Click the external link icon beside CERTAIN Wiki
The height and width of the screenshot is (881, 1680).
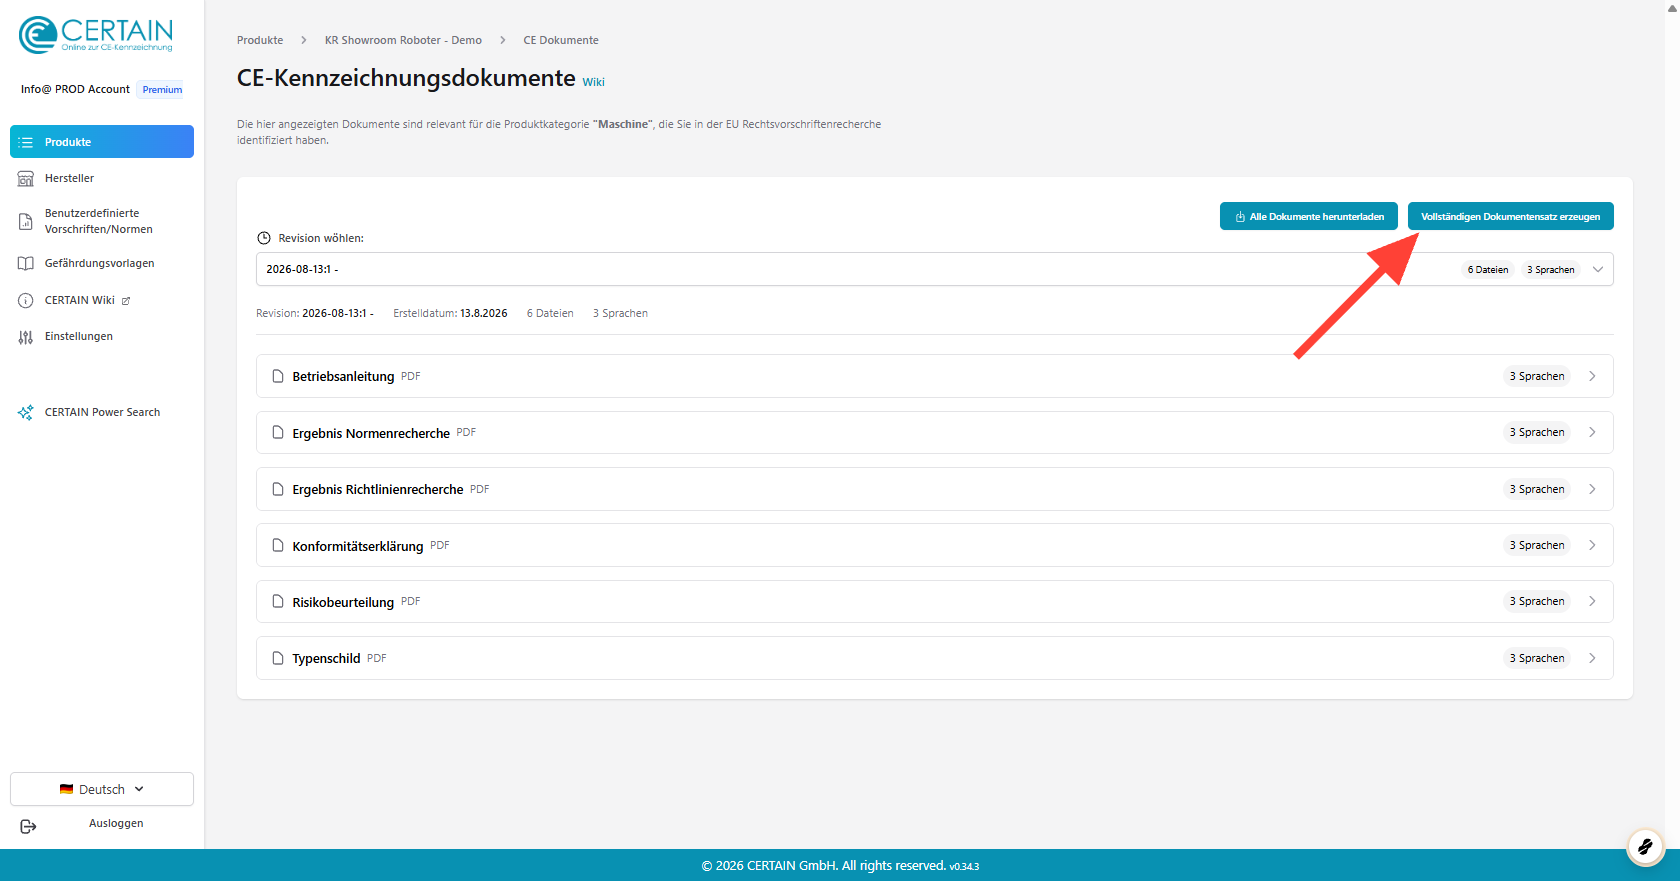(x=126, y=301)
